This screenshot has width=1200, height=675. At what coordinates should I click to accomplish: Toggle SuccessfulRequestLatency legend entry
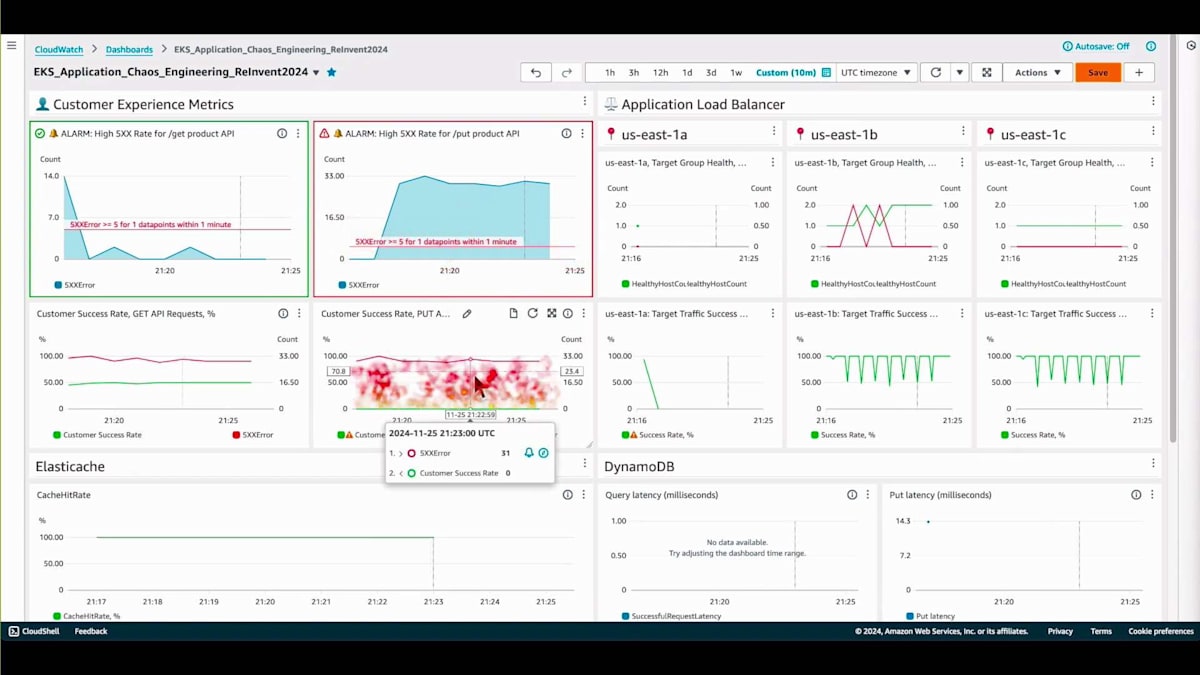[x=673, y=616]
